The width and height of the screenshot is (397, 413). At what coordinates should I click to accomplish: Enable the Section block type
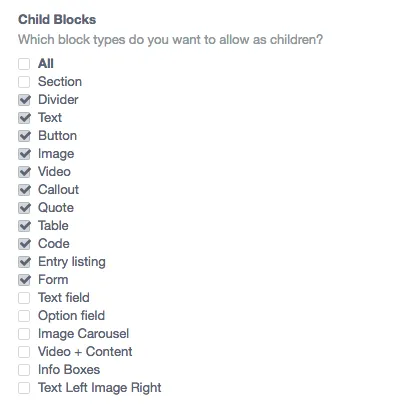pos(24,82)
